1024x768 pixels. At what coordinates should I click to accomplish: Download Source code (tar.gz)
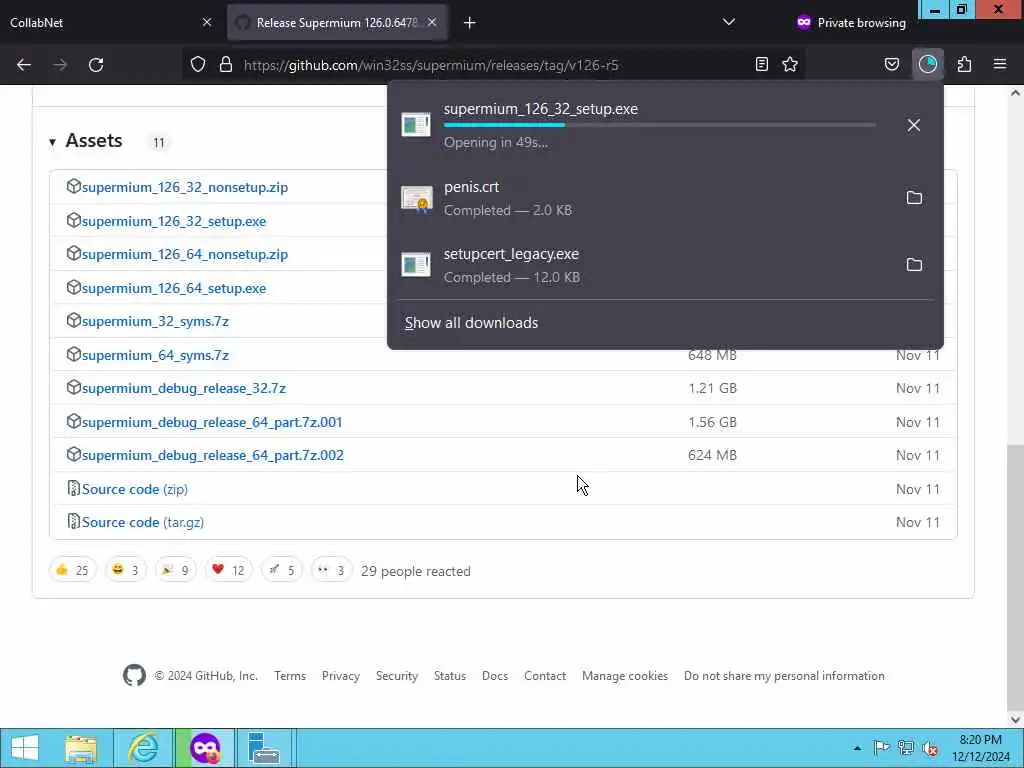point(143,522)
